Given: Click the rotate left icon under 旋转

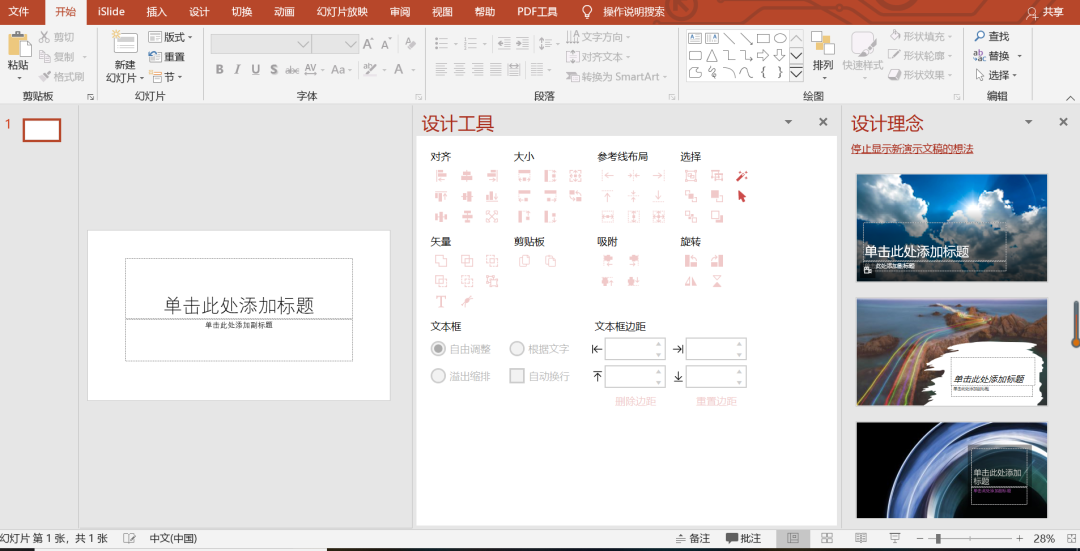Looking at the screenshot, I should pyautogui.click(x=691, y=261).
